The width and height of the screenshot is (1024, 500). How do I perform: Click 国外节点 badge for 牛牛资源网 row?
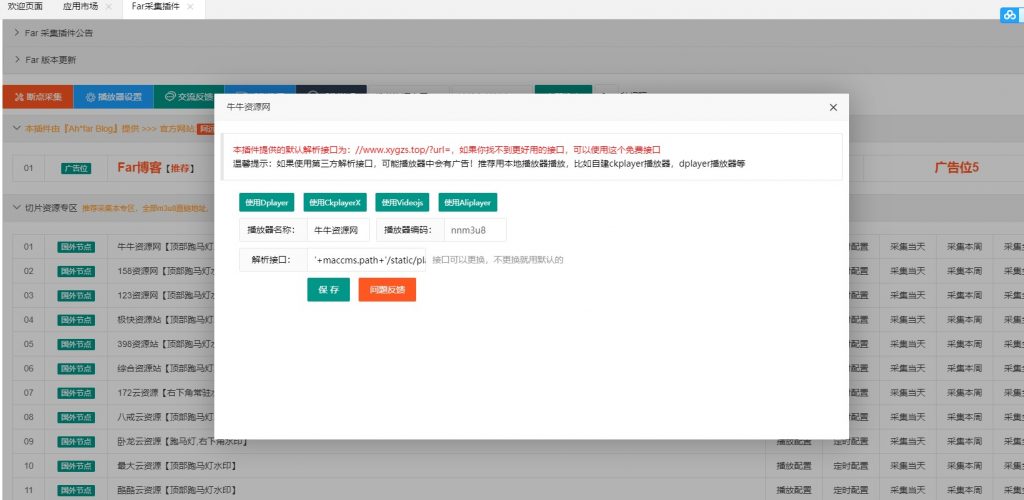[76, 247]
